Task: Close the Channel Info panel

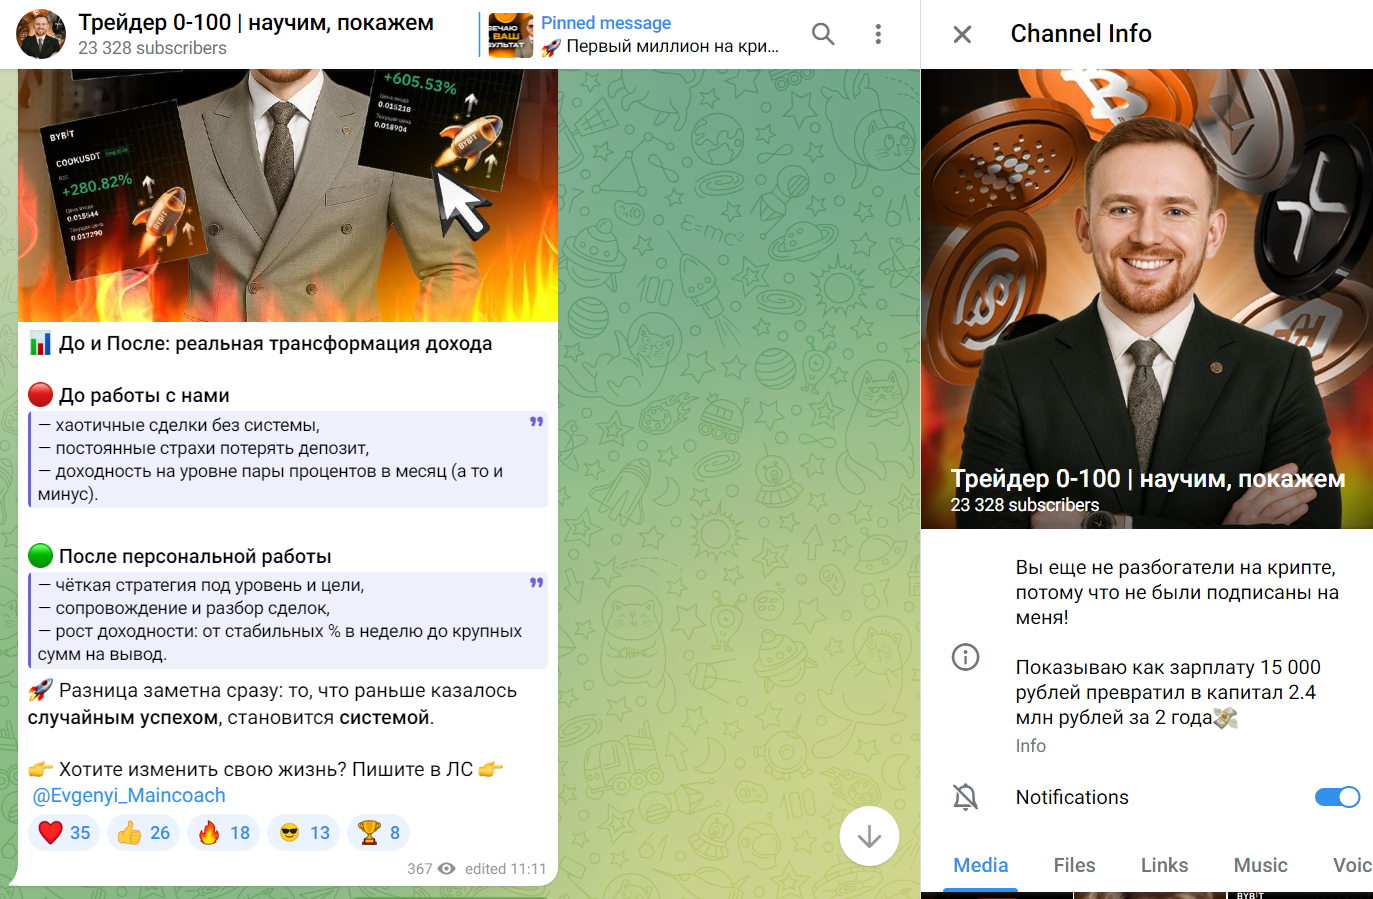Action: [962, 35]
